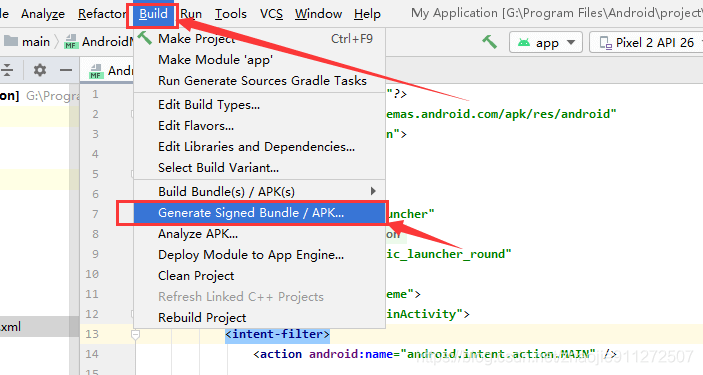Click line number 9 in the editor gutter
This screenshot has height=375, width=703.
(95, 254)
